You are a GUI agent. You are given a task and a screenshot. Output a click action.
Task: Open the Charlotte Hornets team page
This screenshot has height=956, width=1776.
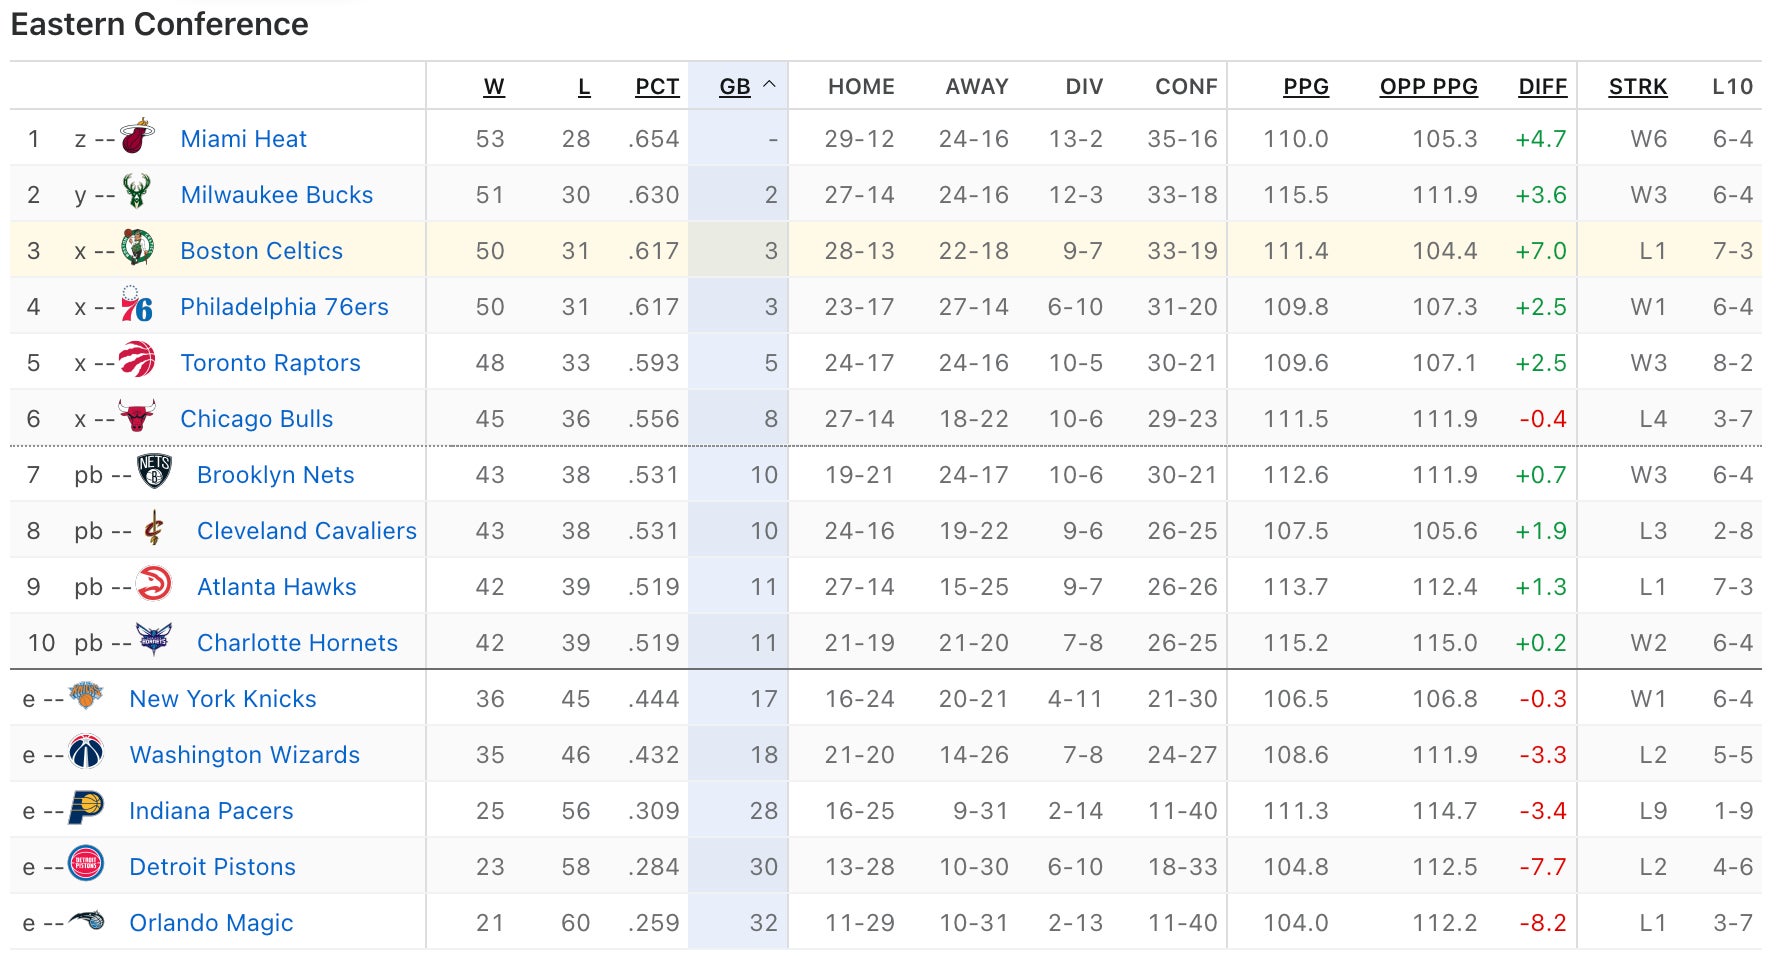coord(297,643)
